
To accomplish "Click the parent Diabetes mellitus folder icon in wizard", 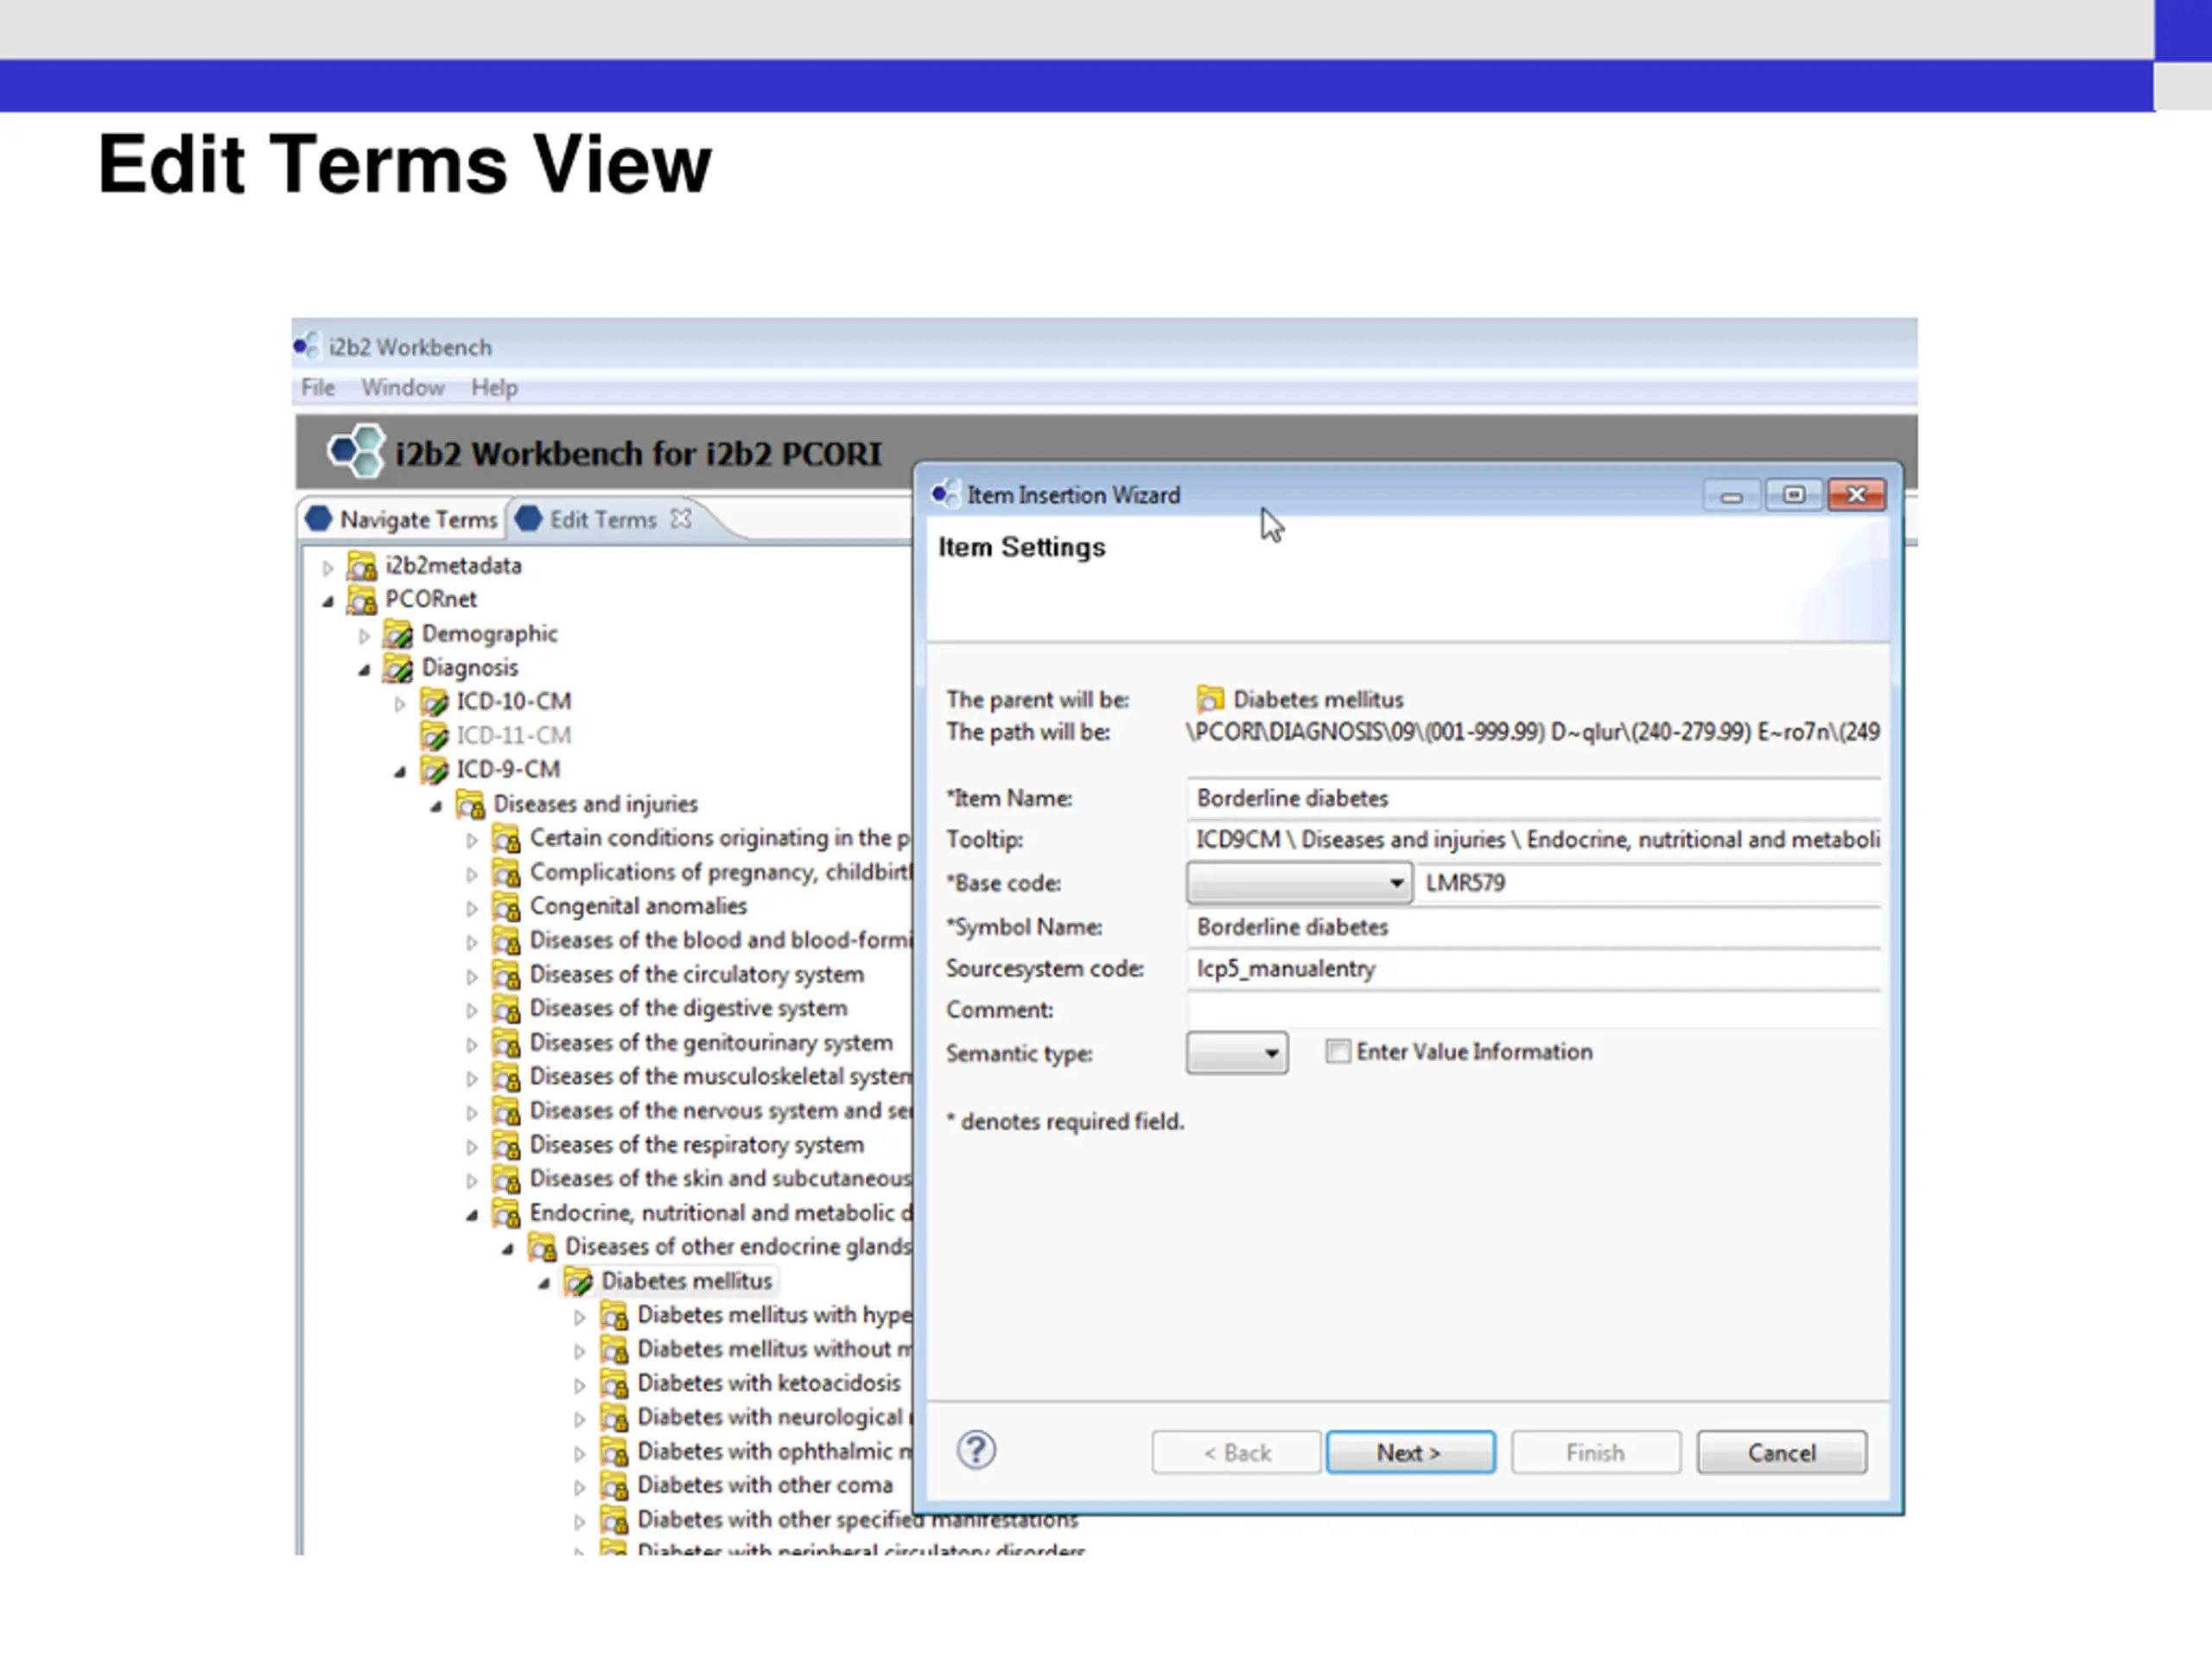I will tap(1210, 699).
